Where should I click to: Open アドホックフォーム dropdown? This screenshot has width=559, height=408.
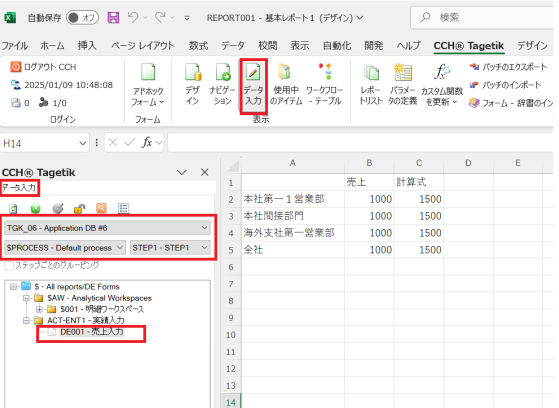148,85
